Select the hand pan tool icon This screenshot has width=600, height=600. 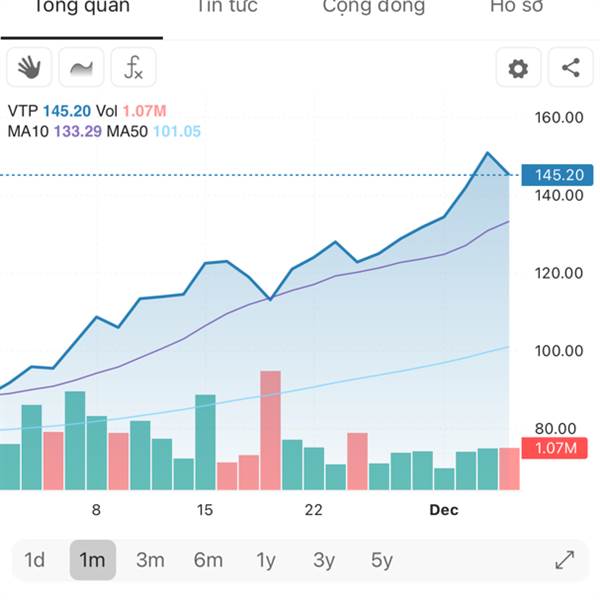coord(29,67)
